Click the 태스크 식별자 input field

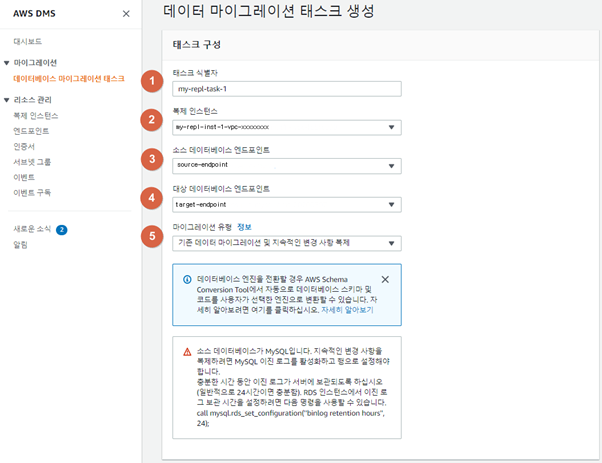click(x=287, y=89)
